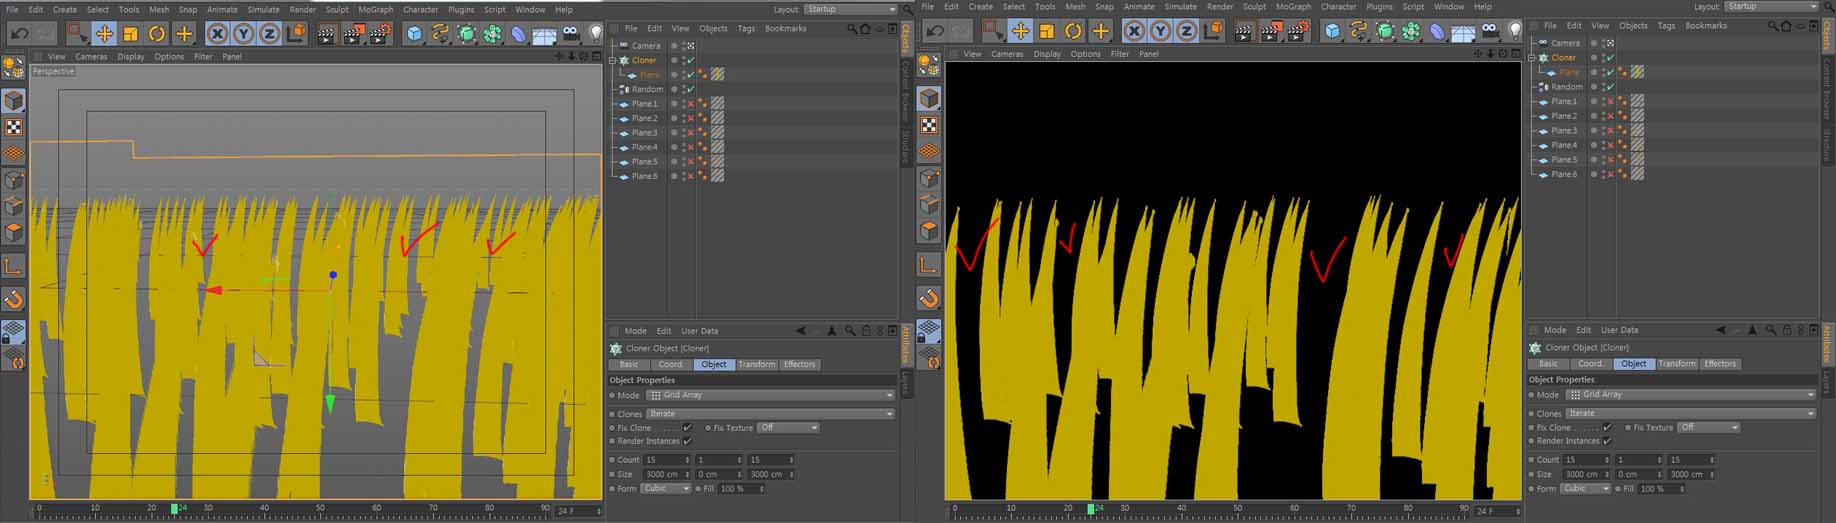The width and height of the screenshot is (1836, 523).
Task: Toggle coordinate system icon in right window toolbar
Action: (x=1213, y=32)
